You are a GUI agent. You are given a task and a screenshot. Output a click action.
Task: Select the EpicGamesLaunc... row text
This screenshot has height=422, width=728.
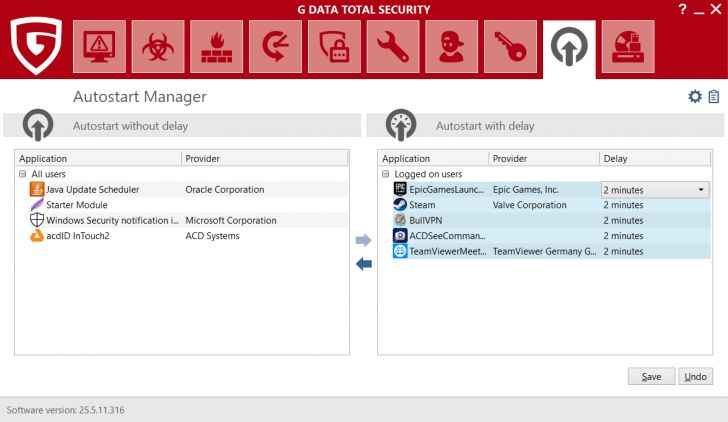point(446,189)
